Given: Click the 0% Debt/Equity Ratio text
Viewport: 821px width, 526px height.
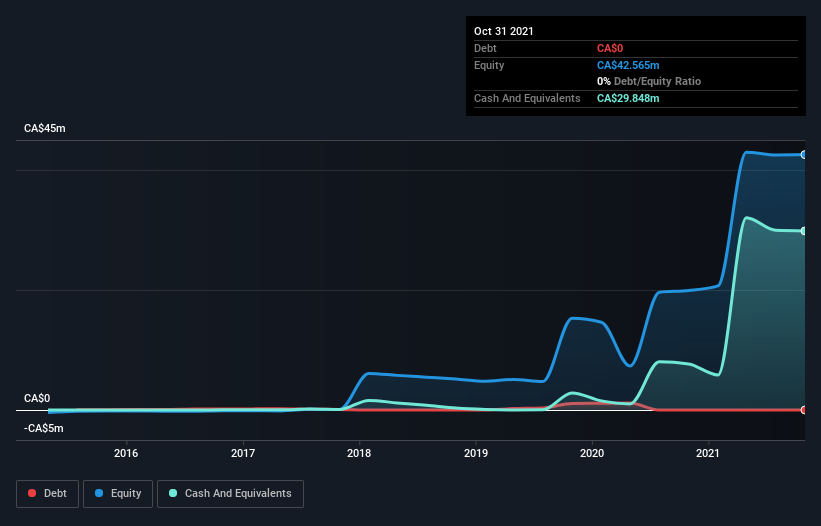Looking at the screenshot, I should point(649,81).
